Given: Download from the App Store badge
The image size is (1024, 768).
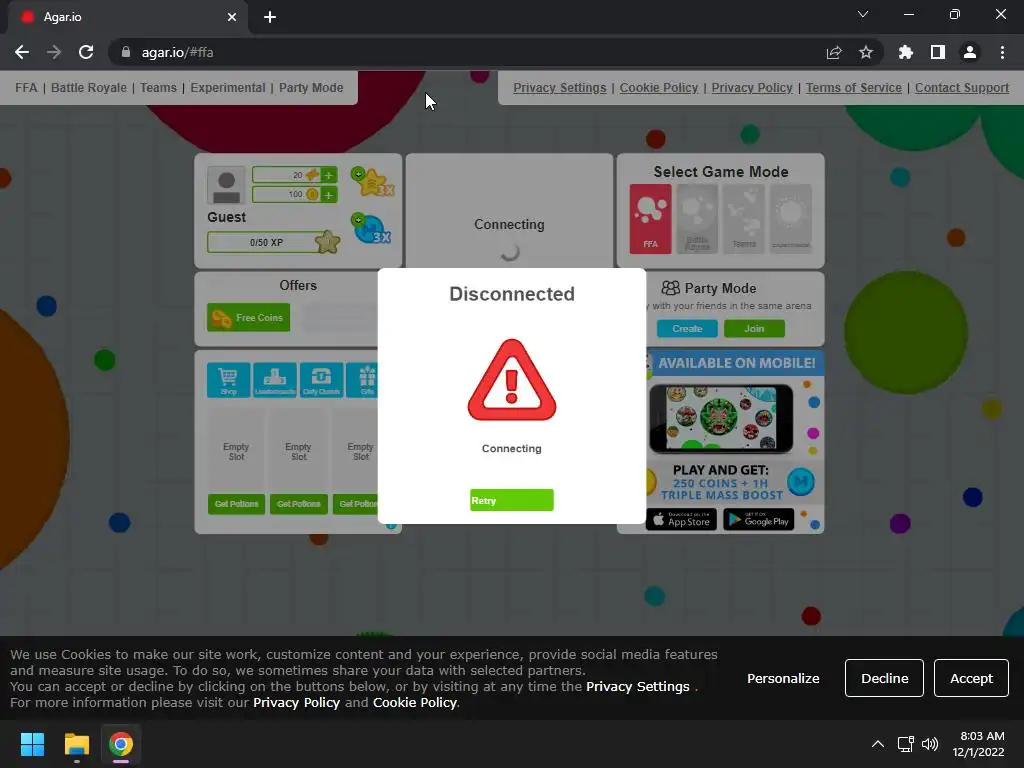Looking at the screenshot, I should [x=681, y=520].
